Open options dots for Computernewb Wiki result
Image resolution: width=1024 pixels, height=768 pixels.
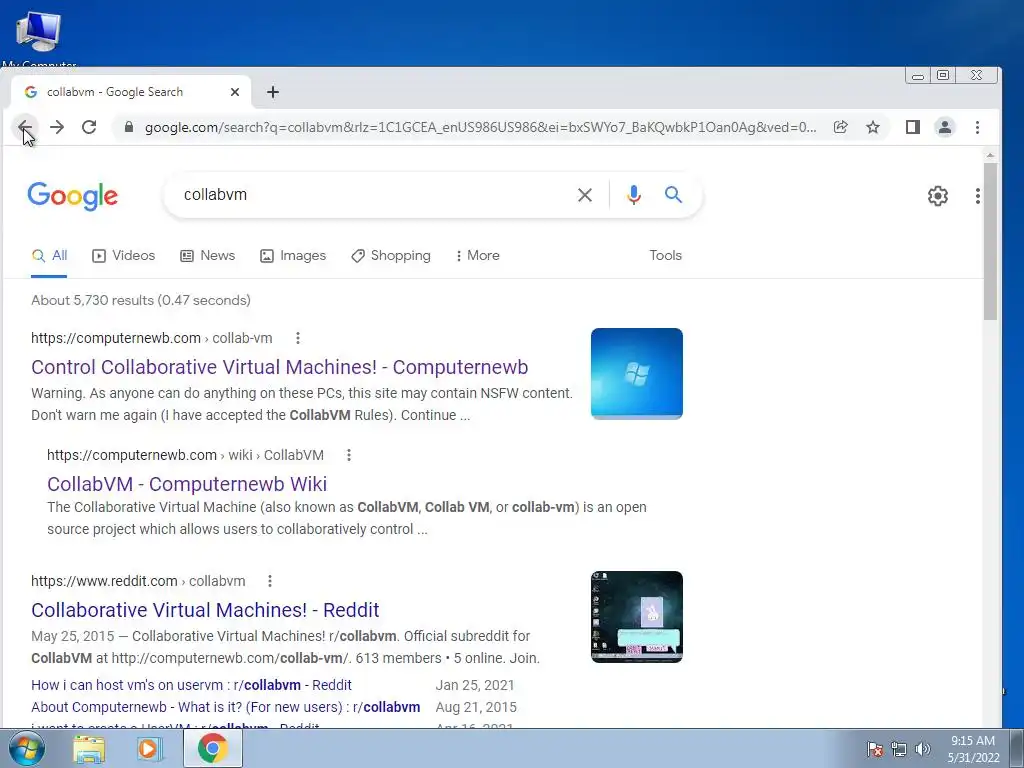(x=349, y=455)
